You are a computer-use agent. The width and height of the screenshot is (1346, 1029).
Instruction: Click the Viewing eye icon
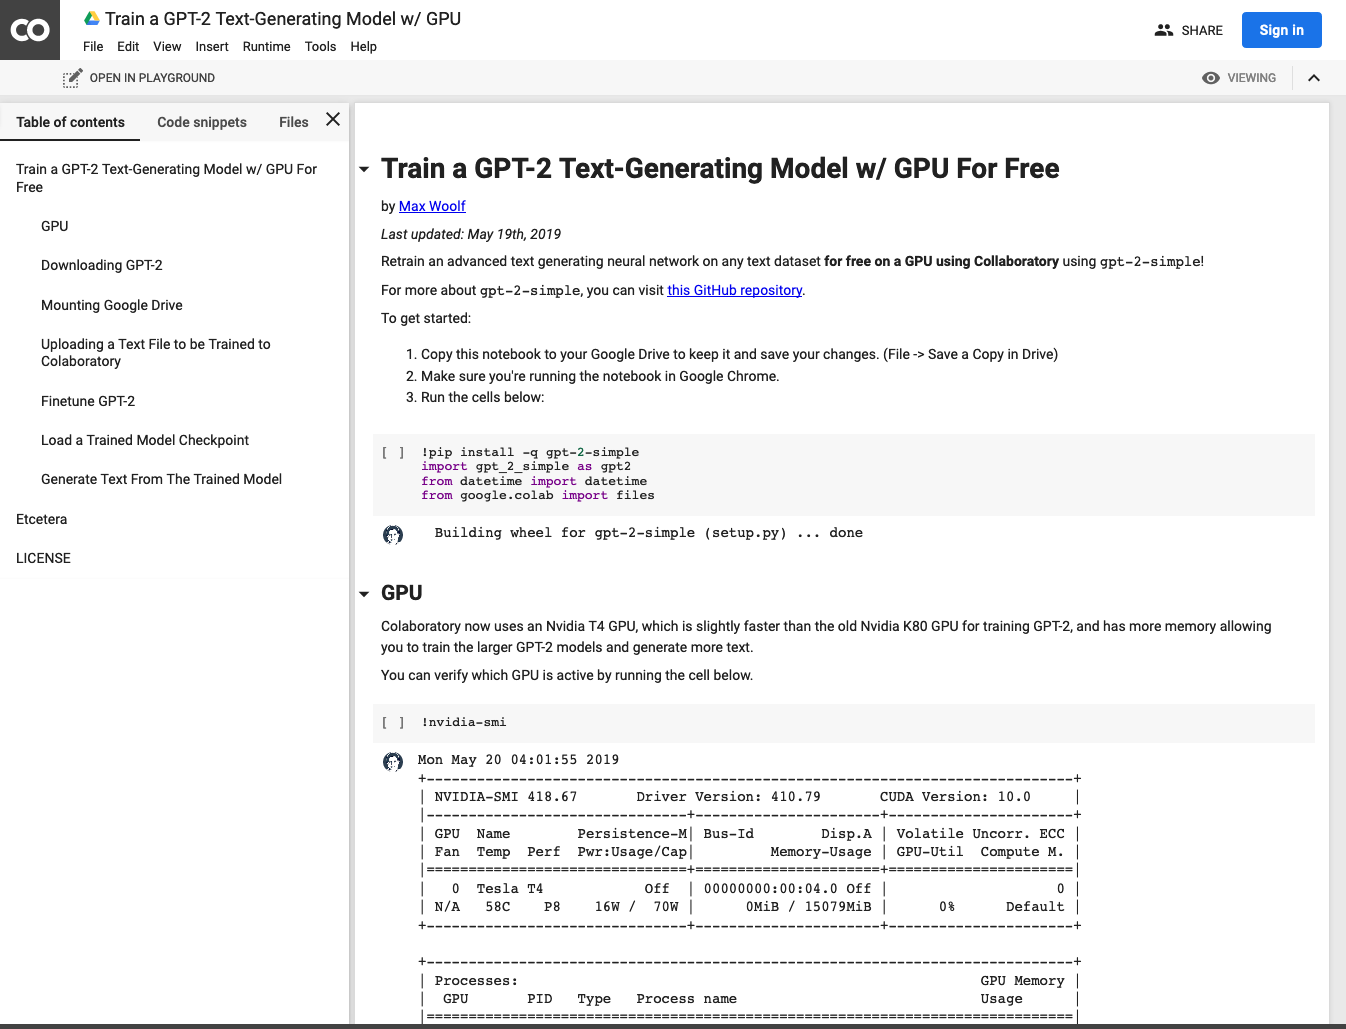(1211, 78)
